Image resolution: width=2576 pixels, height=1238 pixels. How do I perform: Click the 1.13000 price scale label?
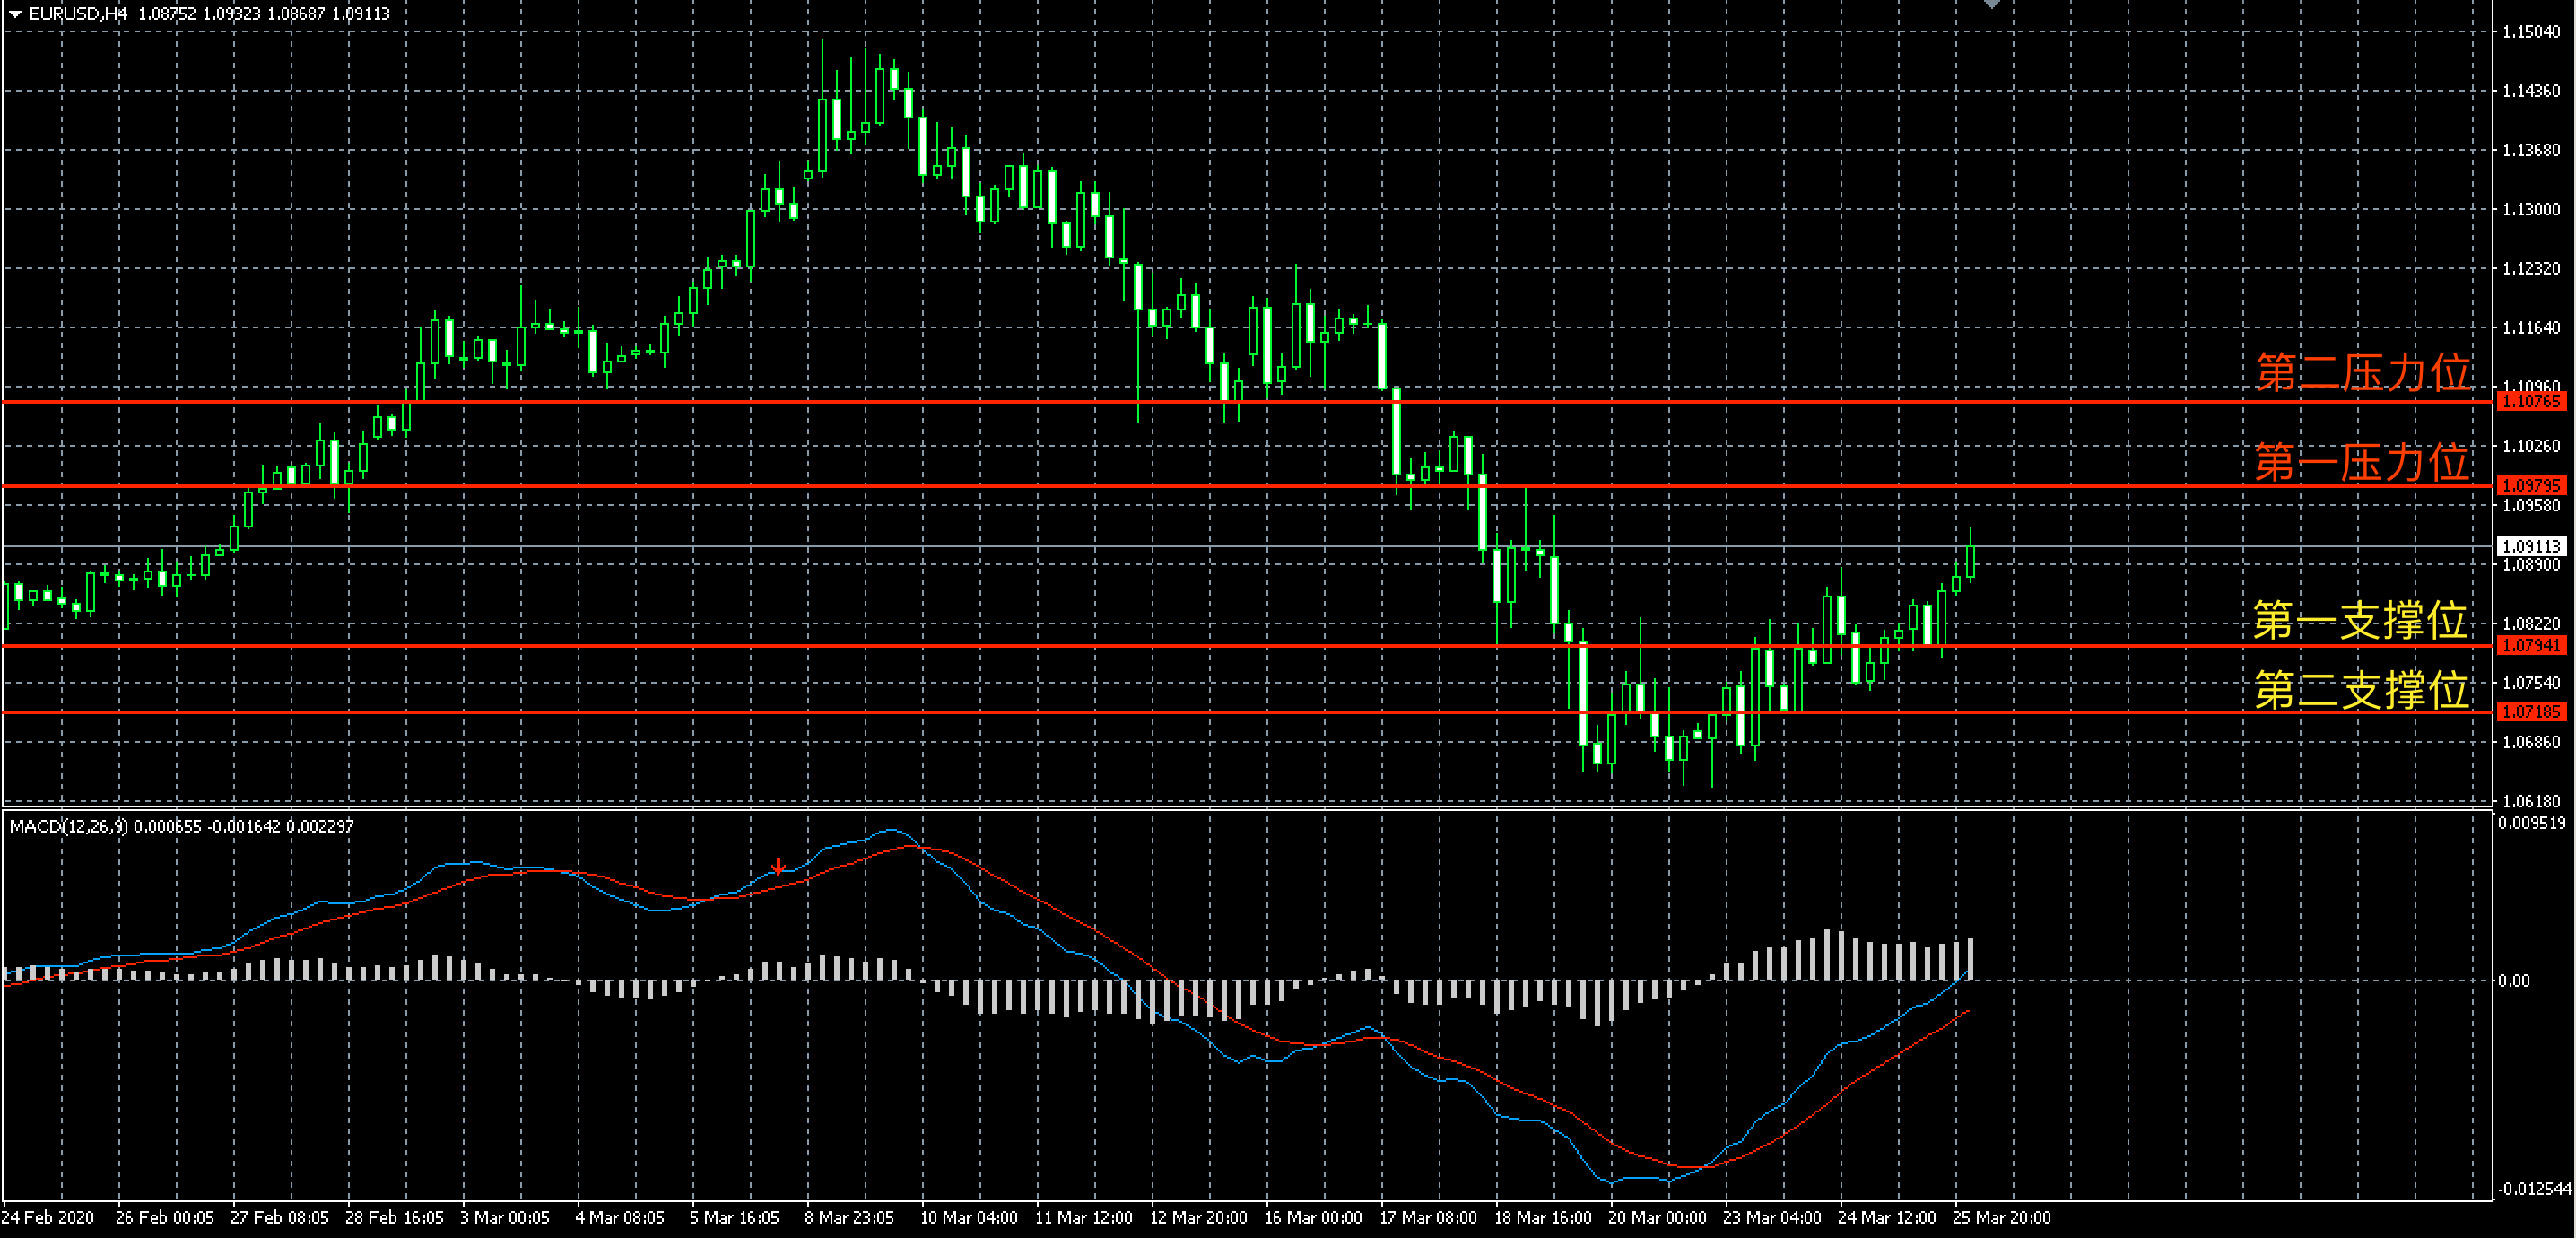(2531, 209)
